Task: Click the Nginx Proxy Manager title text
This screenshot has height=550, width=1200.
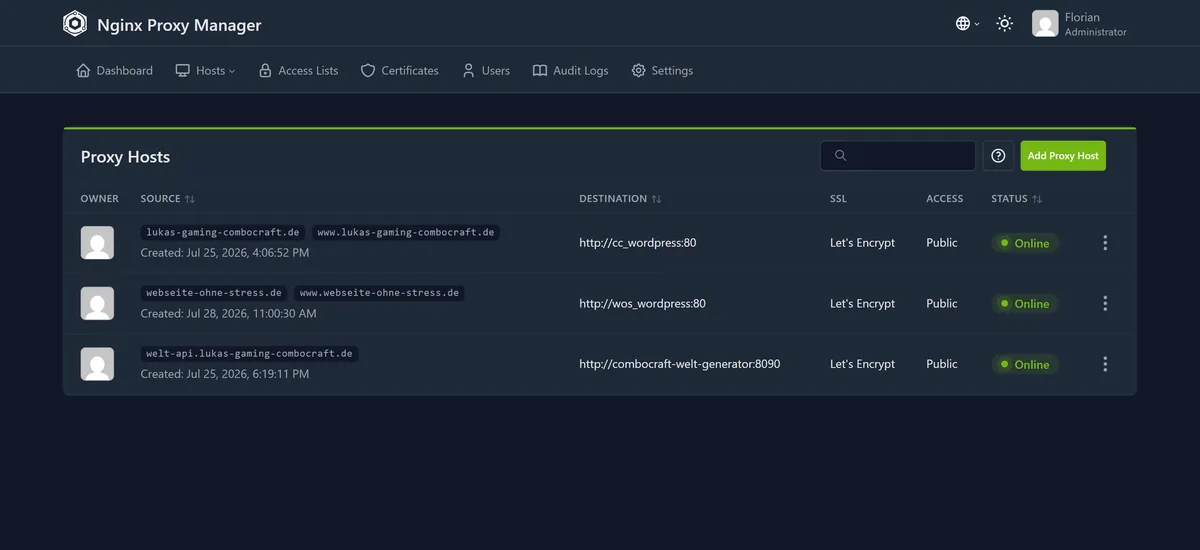Action: click(179, 25)
